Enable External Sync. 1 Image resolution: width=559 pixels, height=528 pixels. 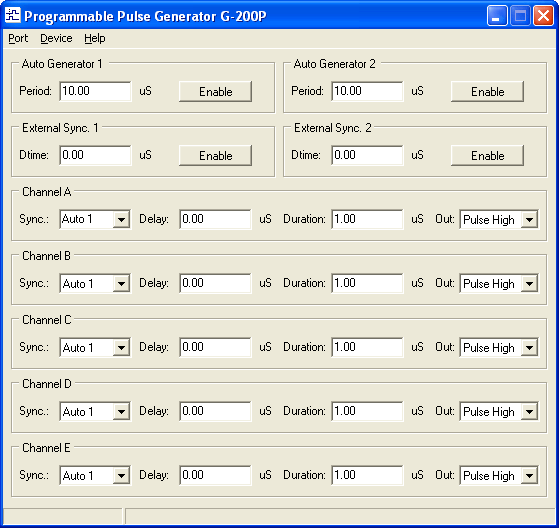215,155
